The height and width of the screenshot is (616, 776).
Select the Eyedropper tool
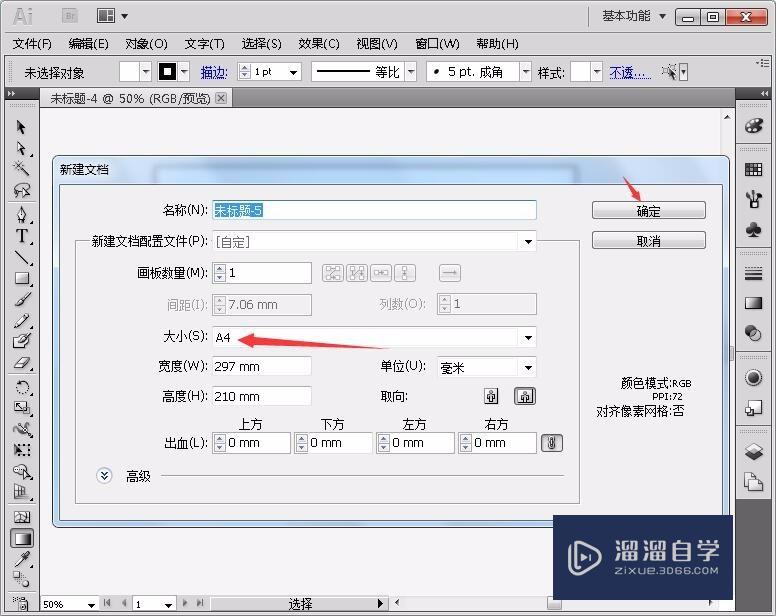point(21,560)
